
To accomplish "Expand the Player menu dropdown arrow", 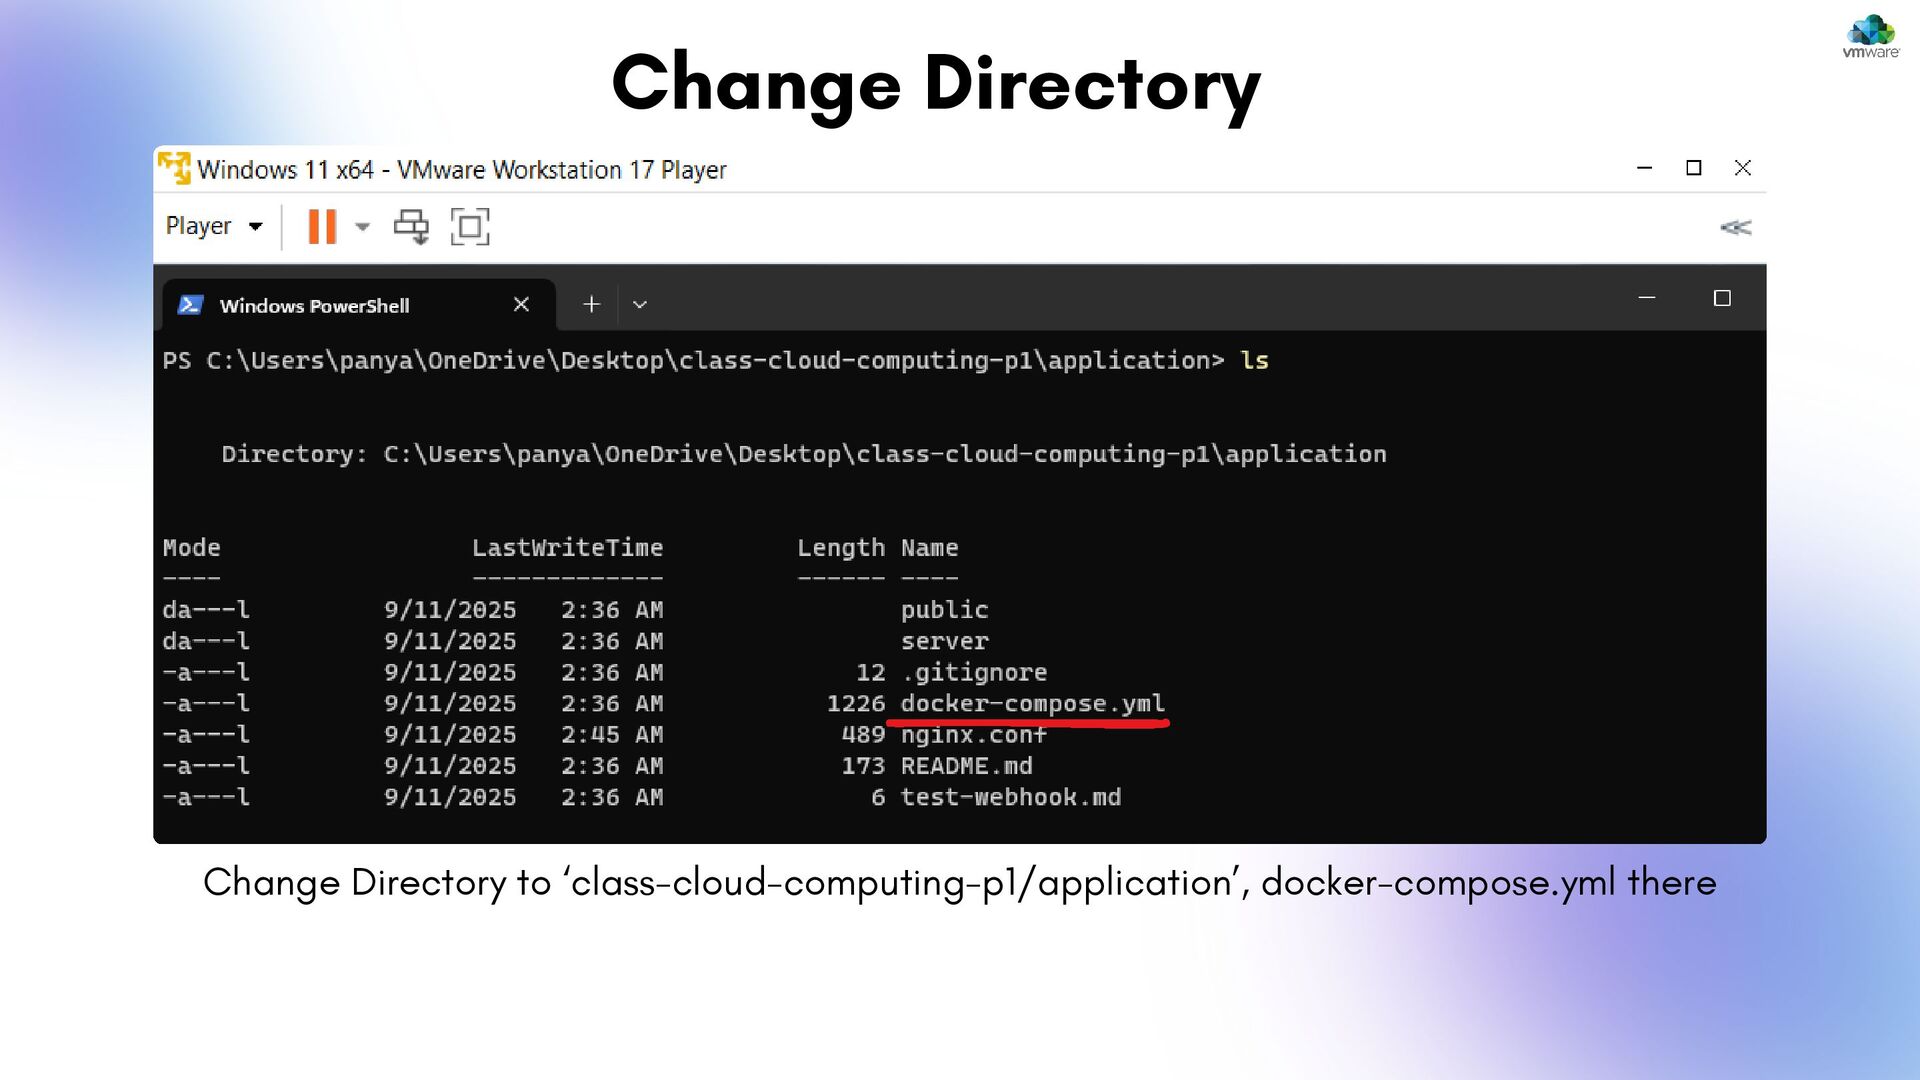I will click(256, 227).
